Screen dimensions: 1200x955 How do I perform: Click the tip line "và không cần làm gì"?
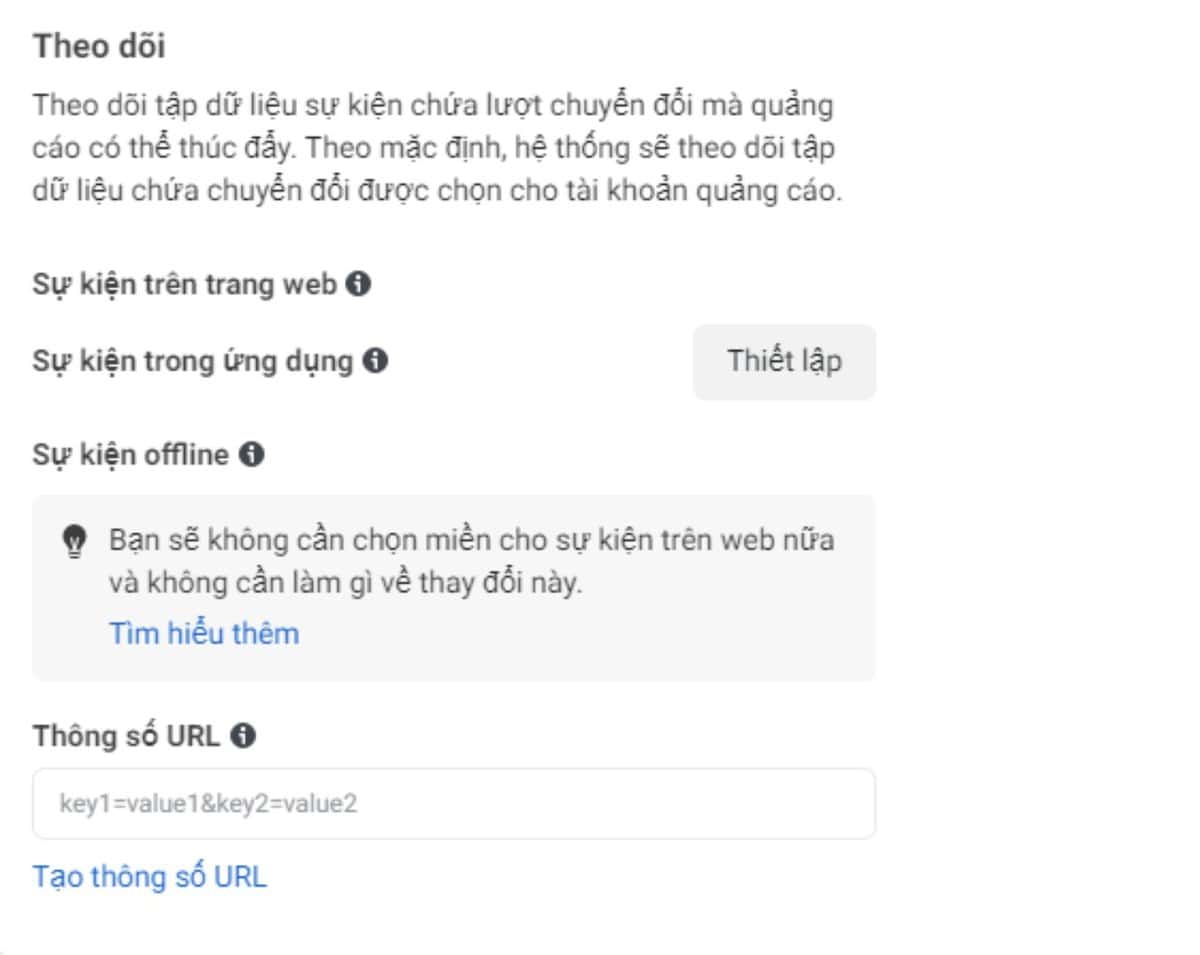[344, 584]
